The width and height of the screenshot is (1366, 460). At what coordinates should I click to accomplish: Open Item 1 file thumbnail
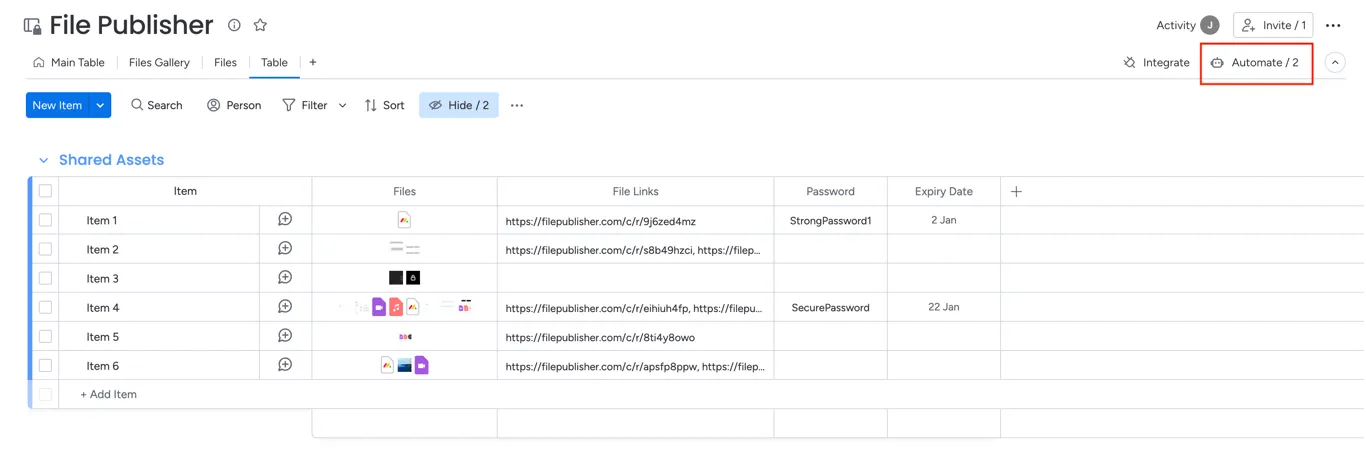(x=404, y=220)
